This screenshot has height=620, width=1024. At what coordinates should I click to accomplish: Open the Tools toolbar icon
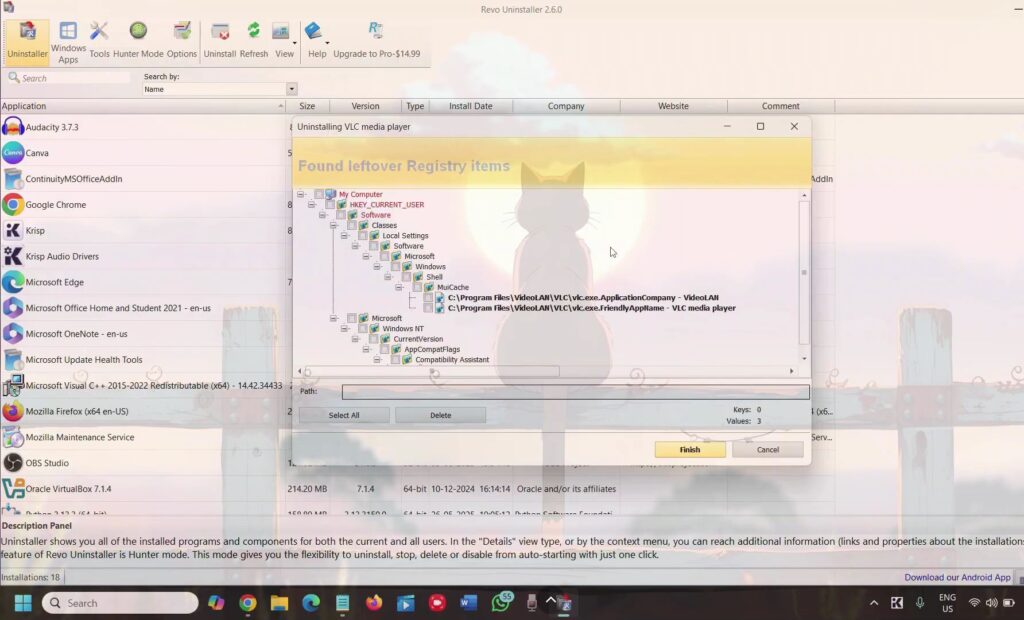click(99, 41)
